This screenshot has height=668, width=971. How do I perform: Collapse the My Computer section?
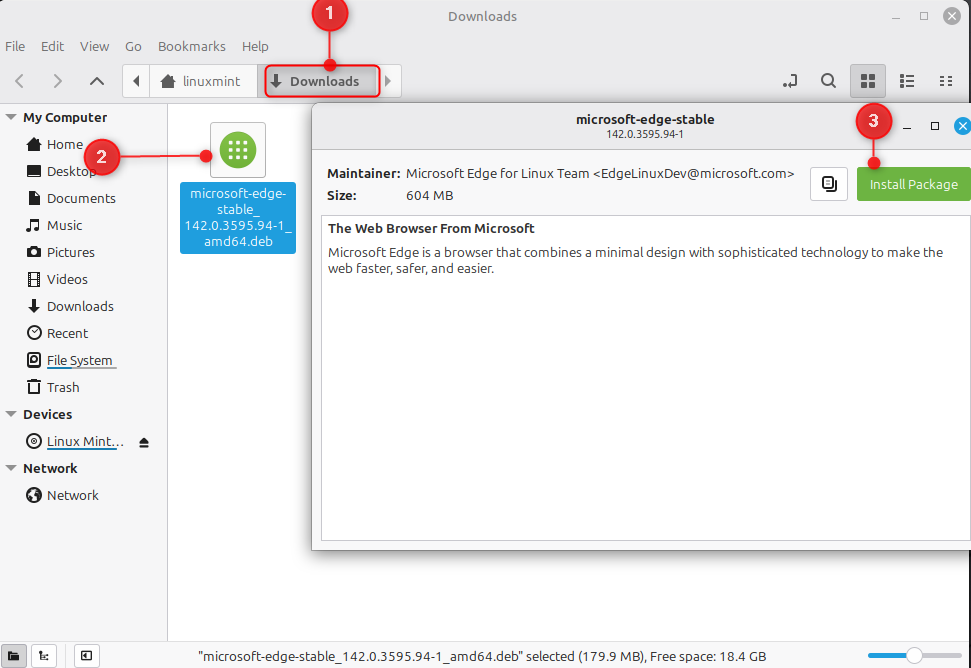coord(11,117)
